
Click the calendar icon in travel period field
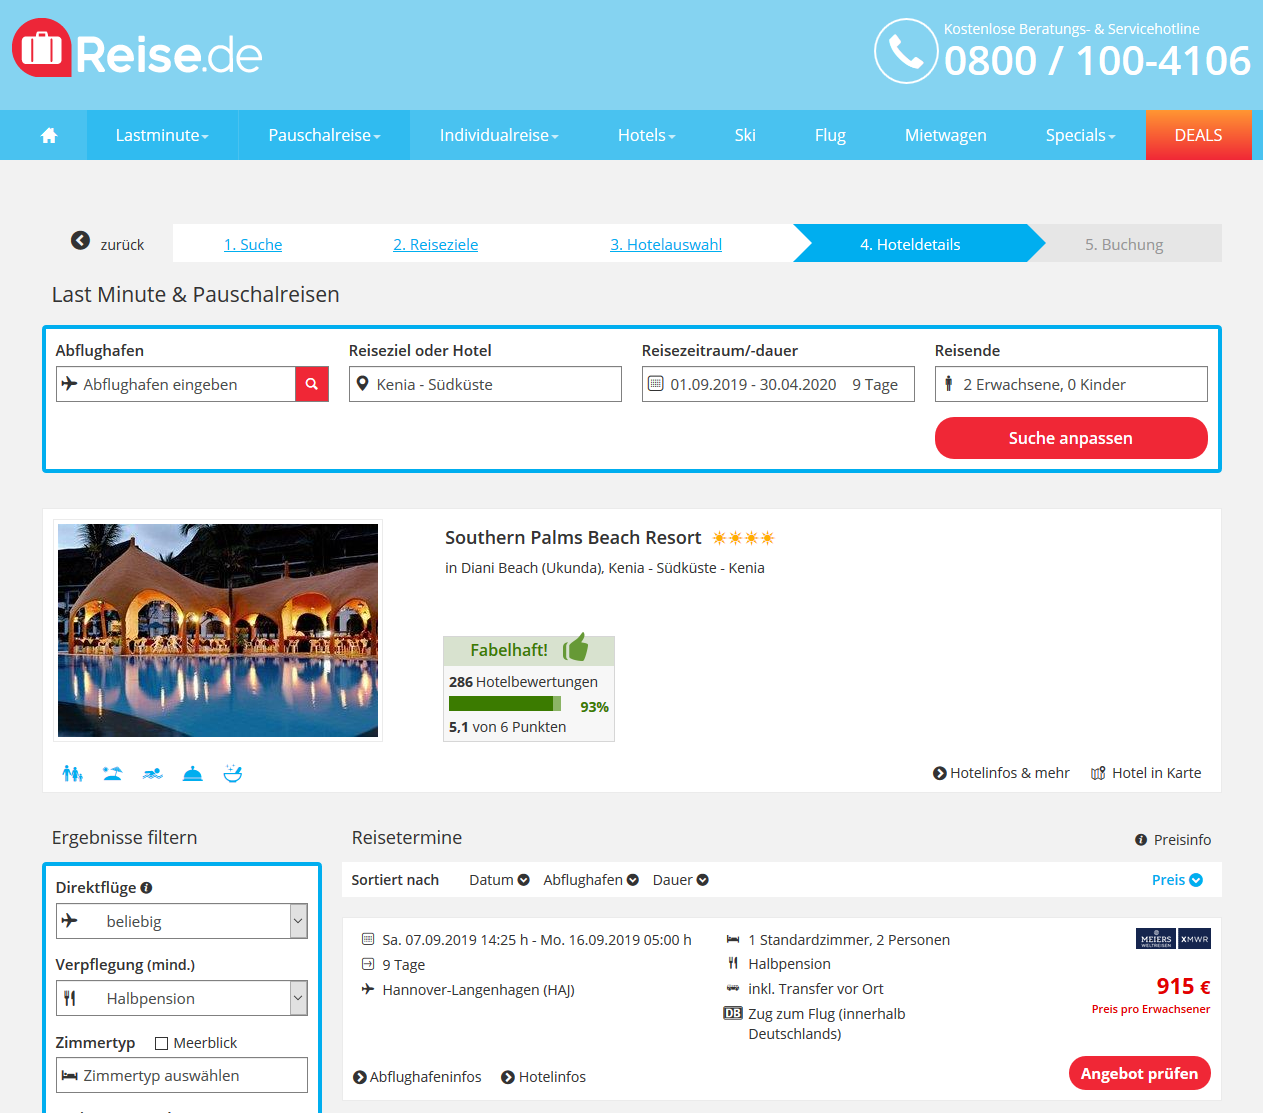pos(656,384)
